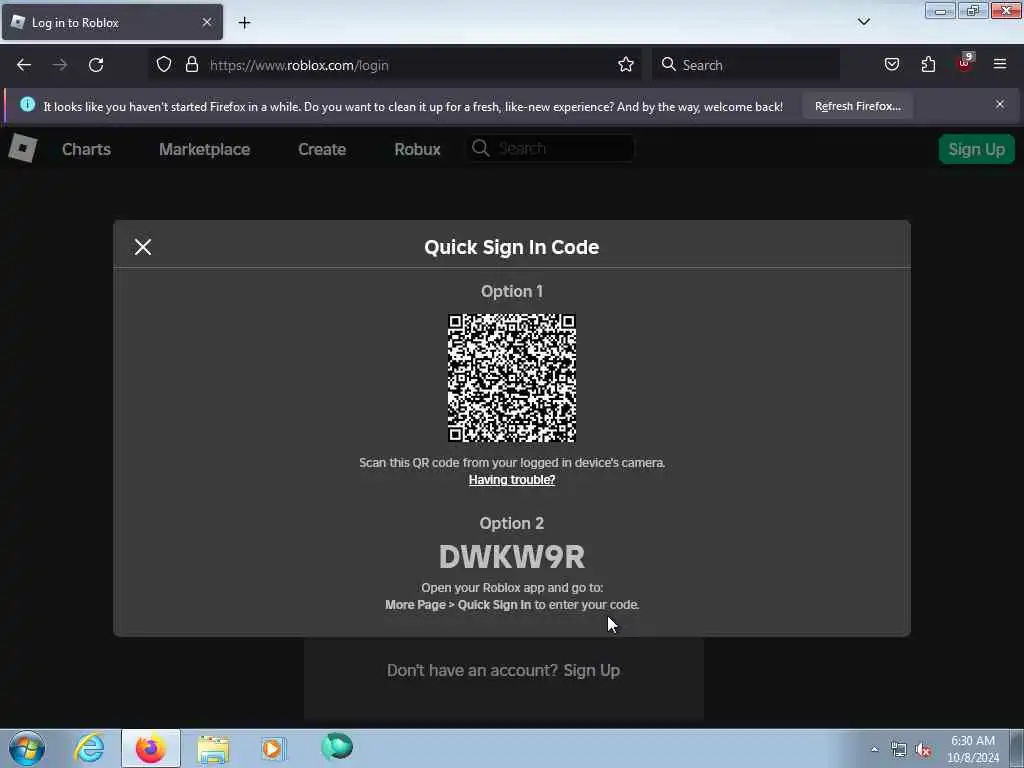Click the Roblox search field
Image resolution: width=1024 pixels, height=768 pixels.
click(x=551, y=148)
